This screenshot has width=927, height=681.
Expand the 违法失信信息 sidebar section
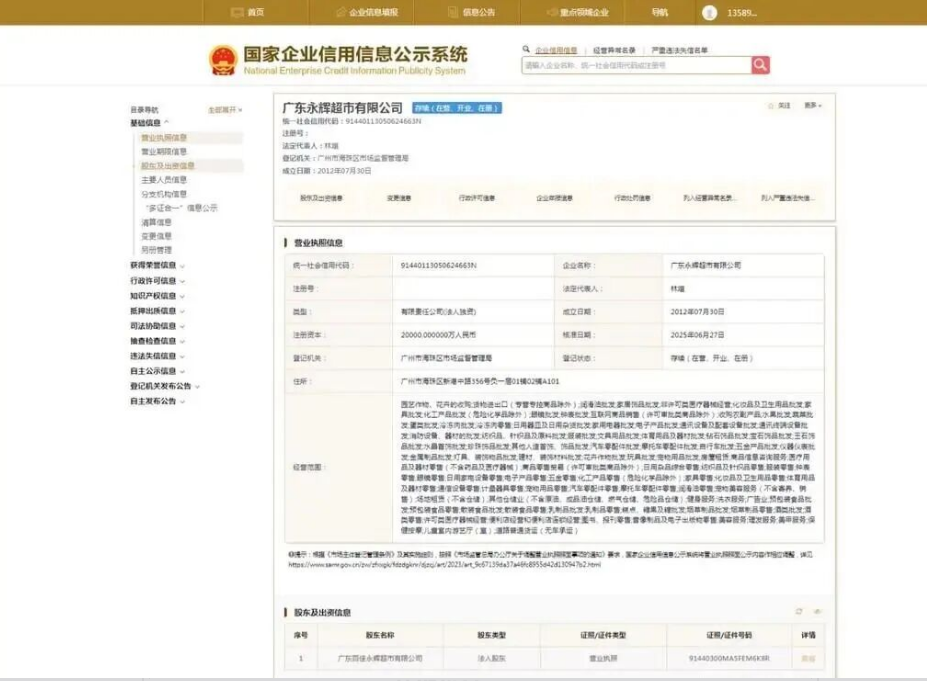click(158, 356)
